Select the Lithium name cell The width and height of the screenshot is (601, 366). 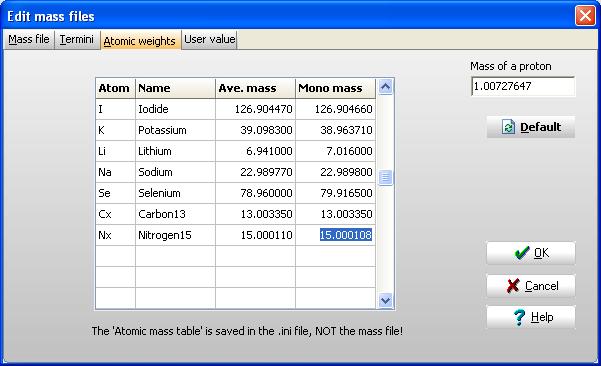coord(175,151)
